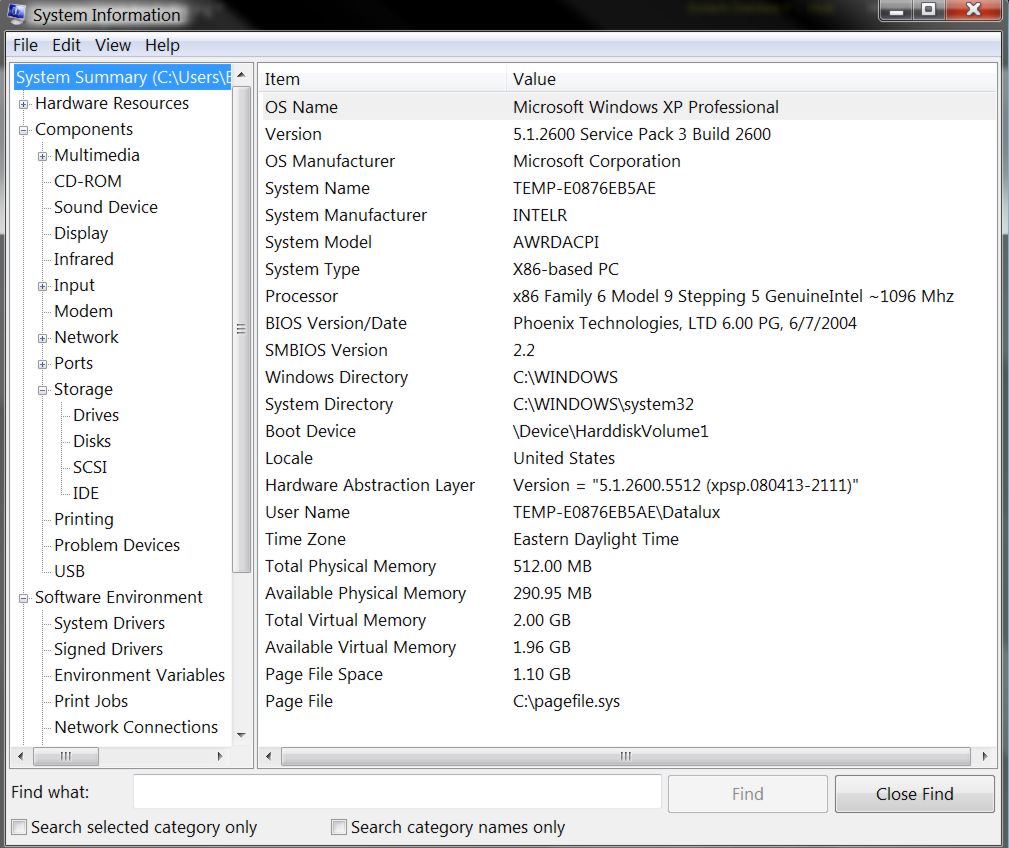1009x848 pixels.
Task: Select the Infrared tree item
Action: tap(84, 259)
